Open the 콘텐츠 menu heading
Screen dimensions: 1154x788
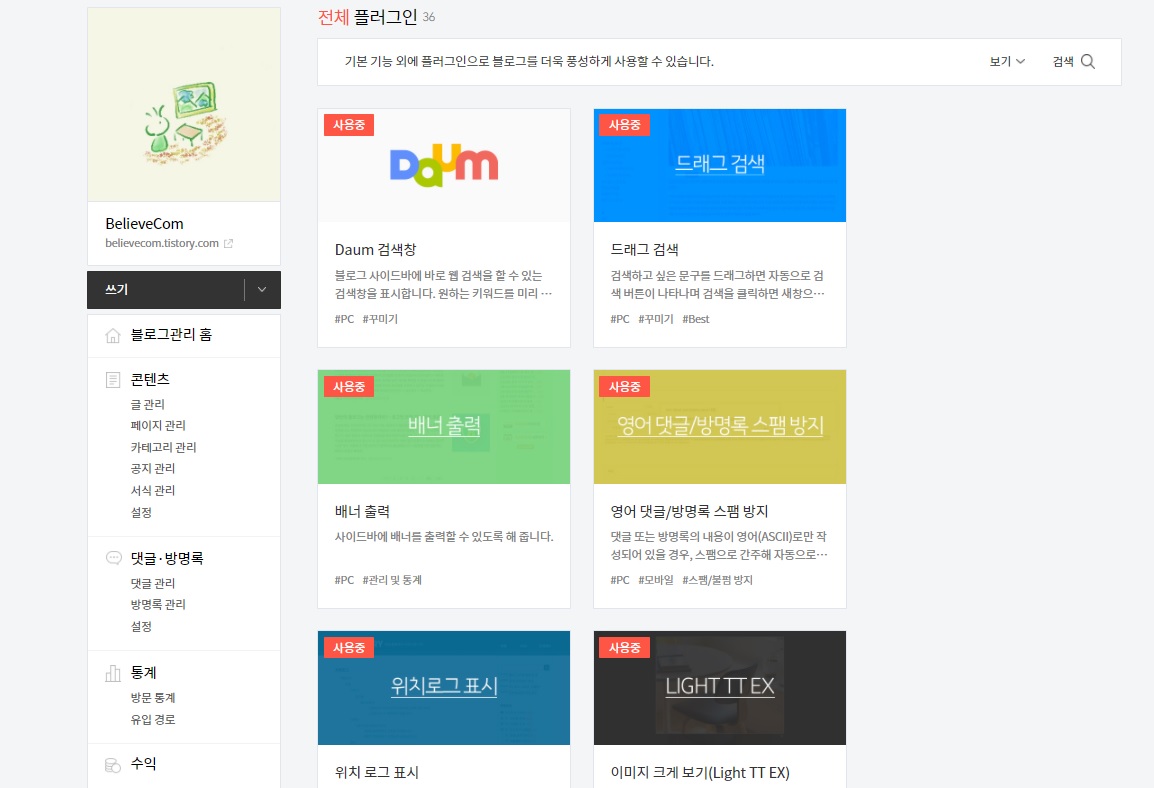click(150, 380)
